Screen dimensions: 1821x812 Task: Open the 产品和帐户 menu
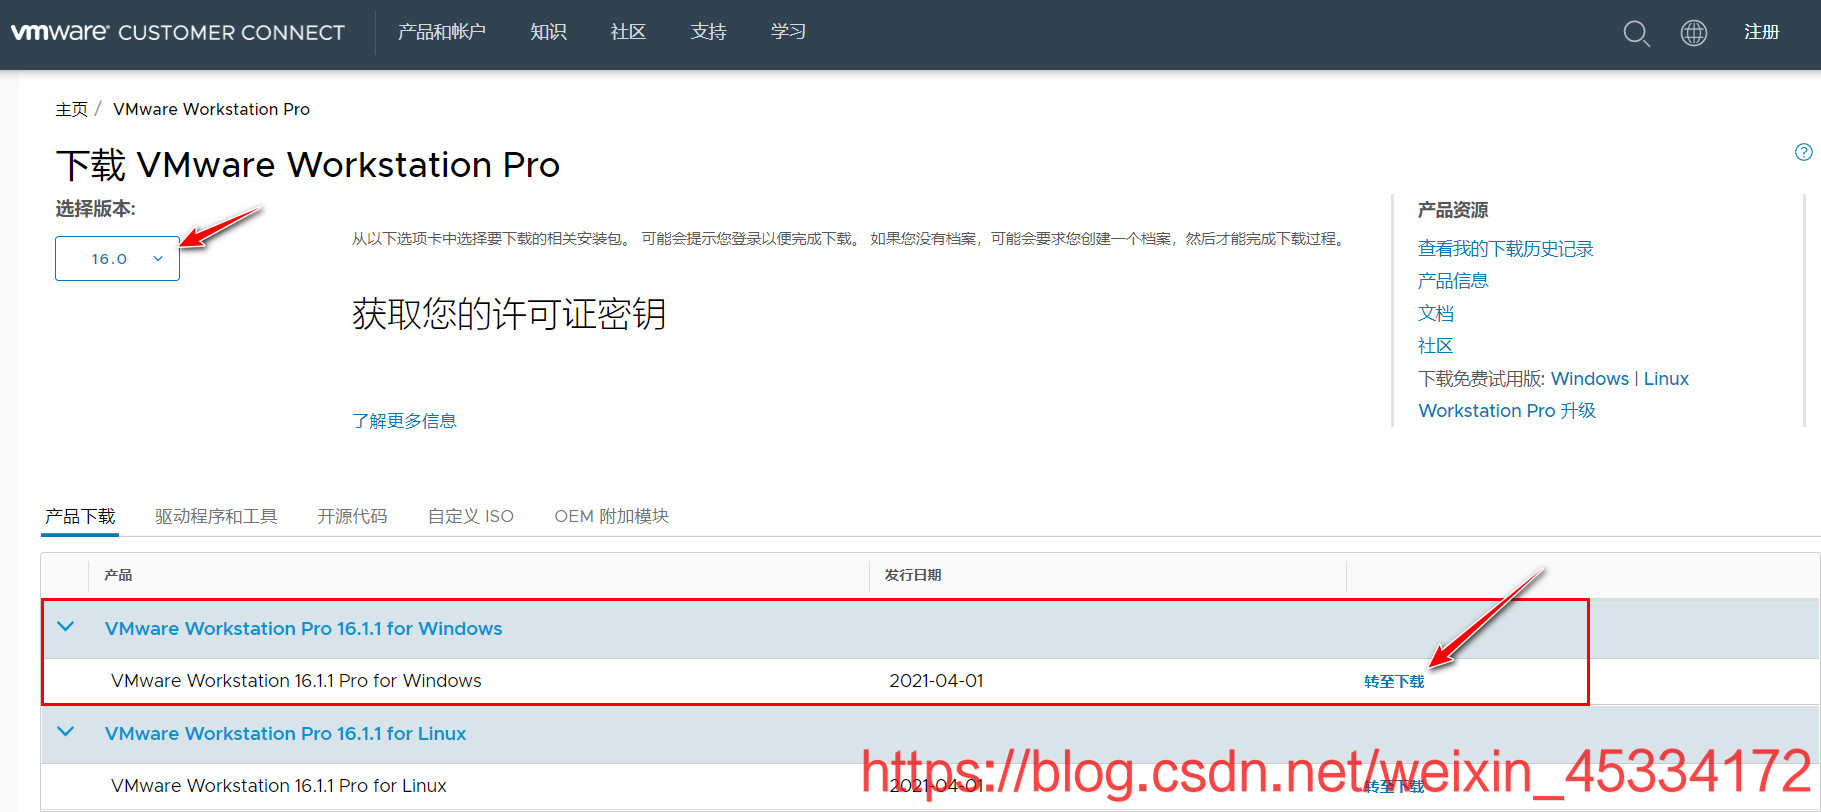(441, 32)
